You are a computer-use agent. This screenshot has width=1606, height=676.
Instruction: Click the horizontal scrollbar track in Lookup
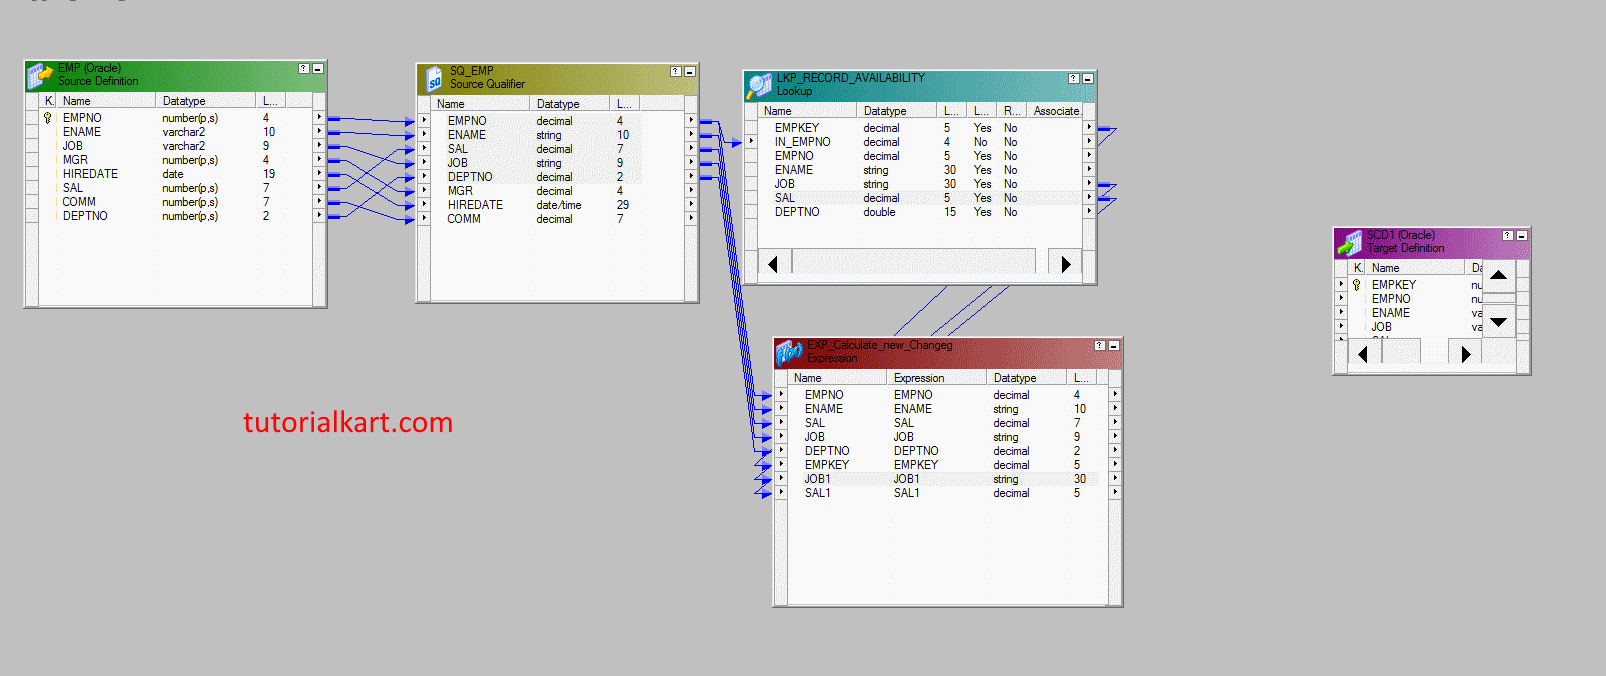click(x=914, y=263)
